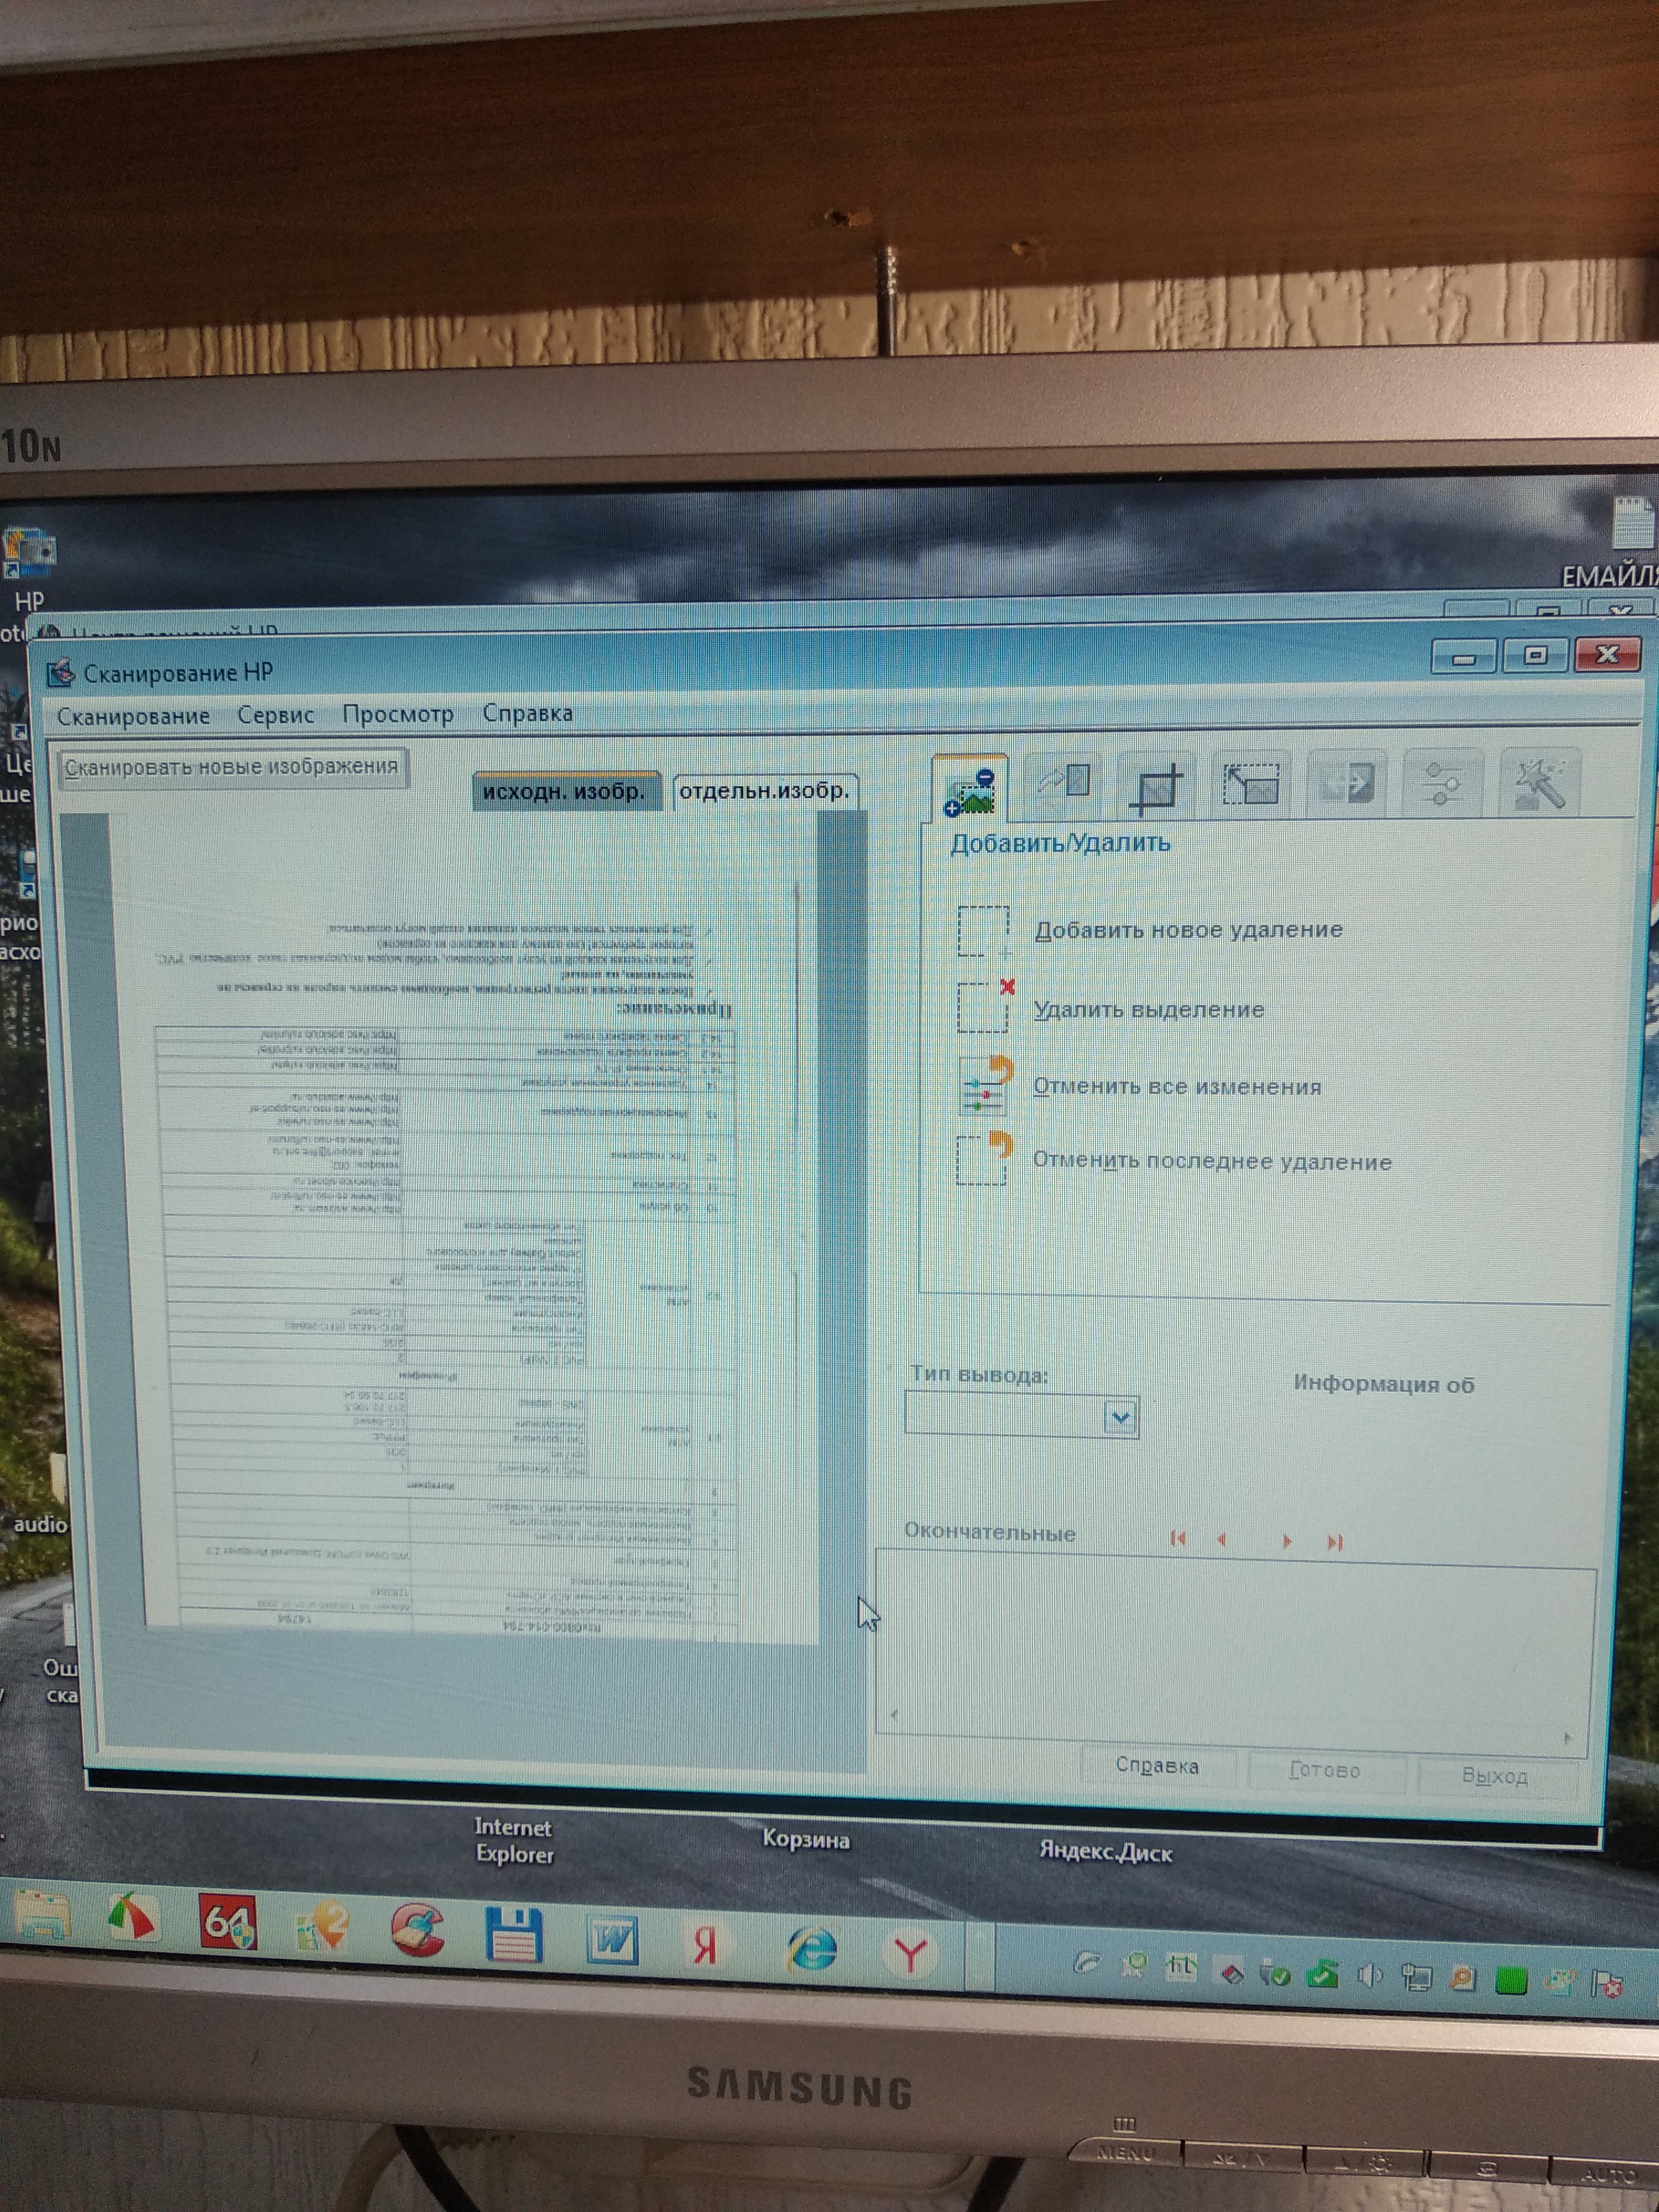Open the adjustment sliders tool tab

1441,784
